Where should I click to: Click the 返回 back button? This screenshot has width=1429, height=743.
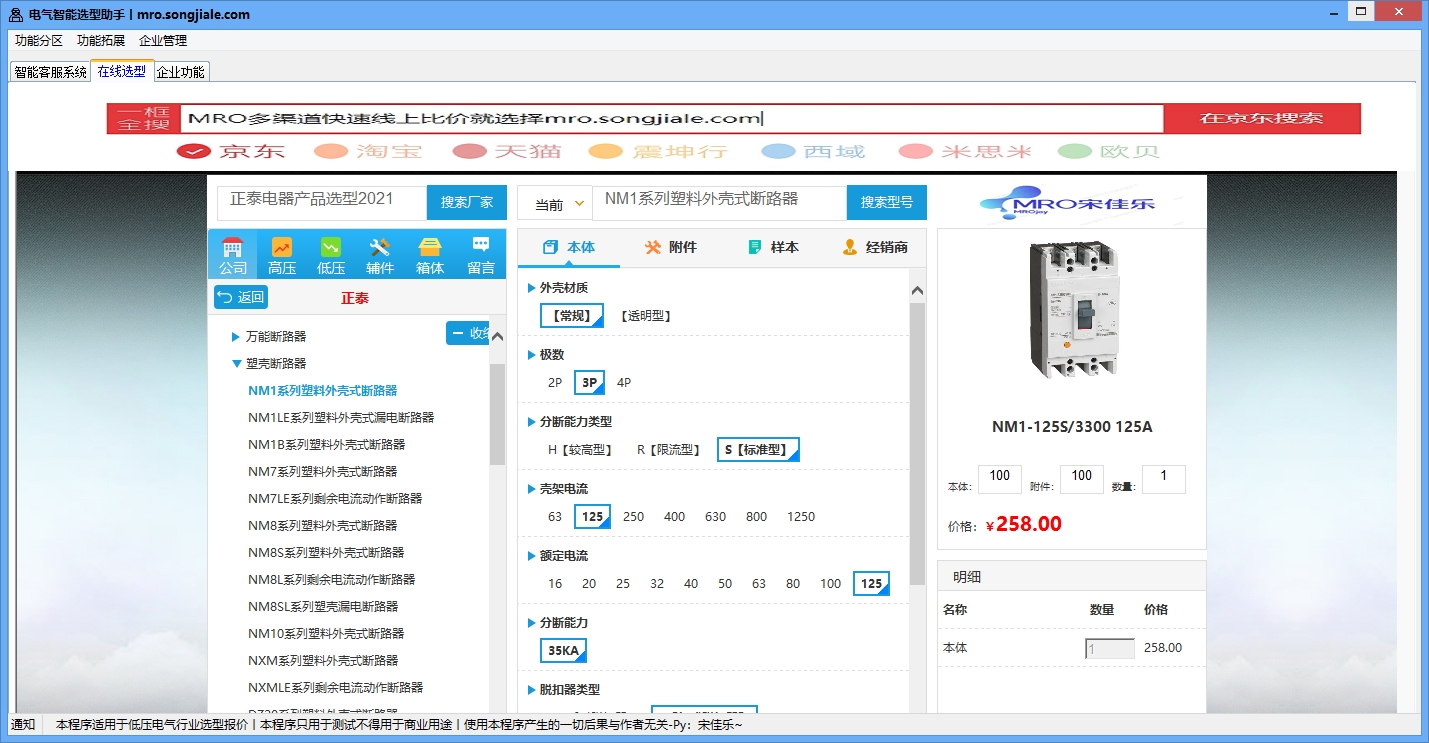241,297
